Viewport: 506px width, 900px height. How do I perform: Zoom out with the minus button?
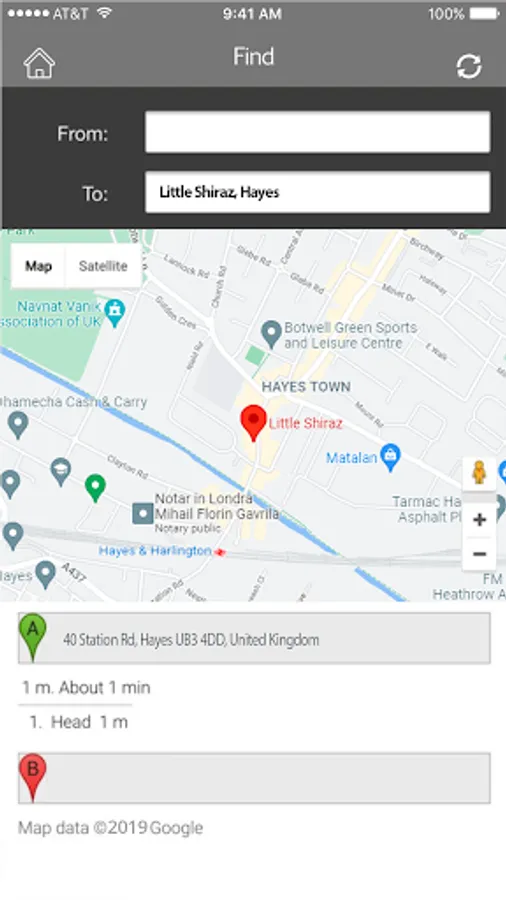(479, 554)
